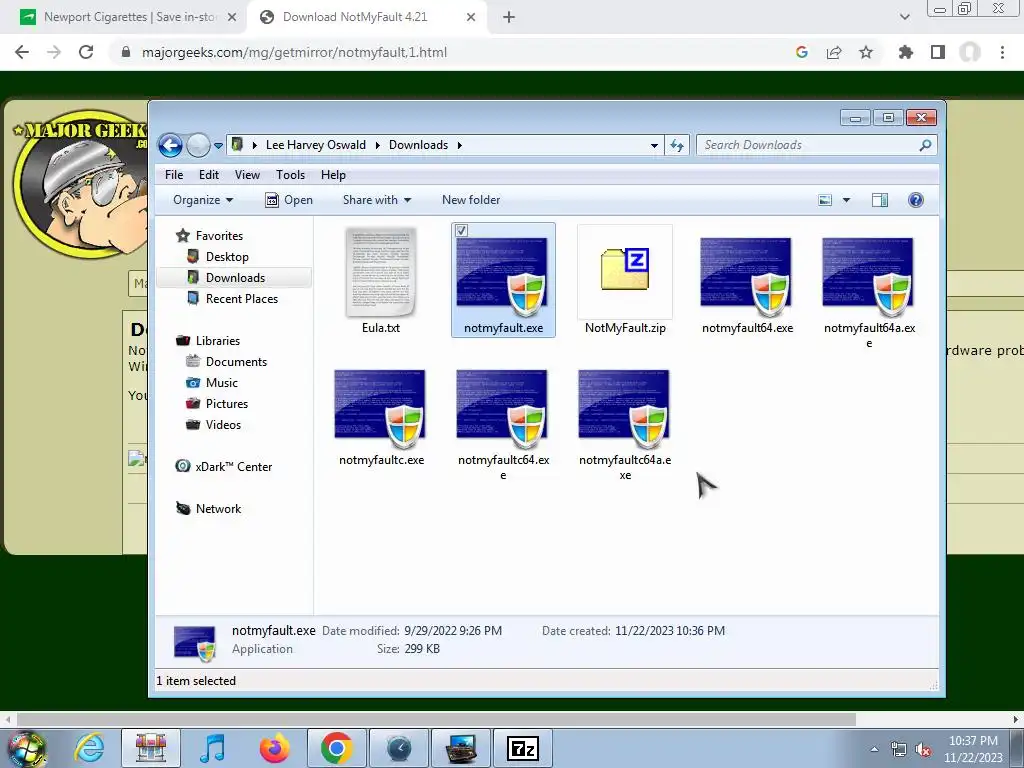Click the Open toolbar button
The height and width of the screenshot is (768, 1024).
pyautogui.click(x=289, y=200)
